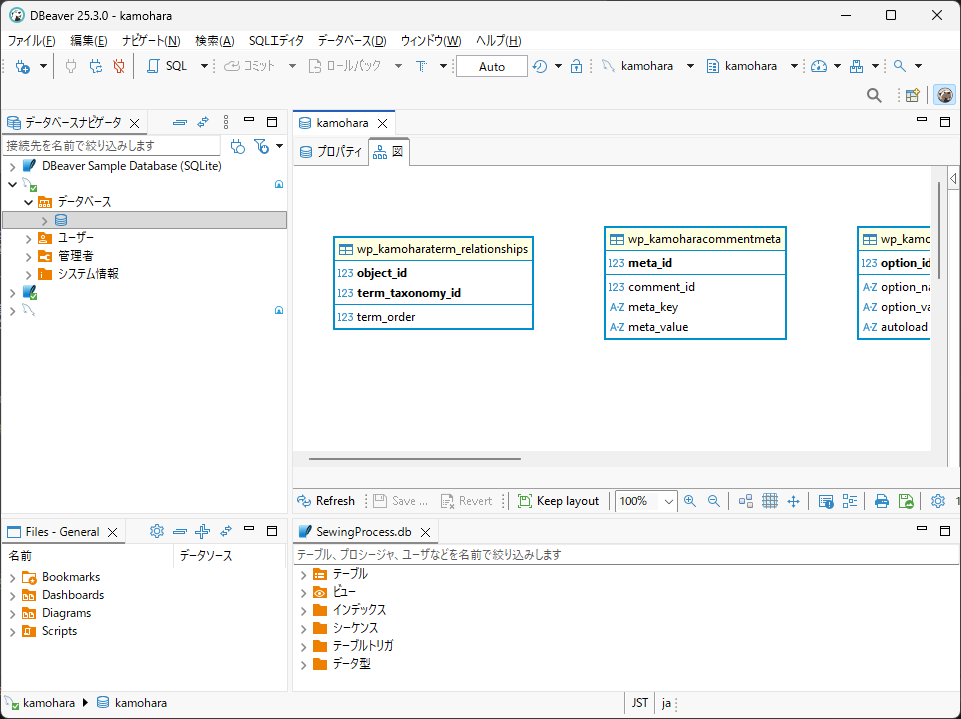The width and height of the screenshot is (961, 719).
Task: Toggle the grid display in the diagram toolbar
Action: (769, 501)
